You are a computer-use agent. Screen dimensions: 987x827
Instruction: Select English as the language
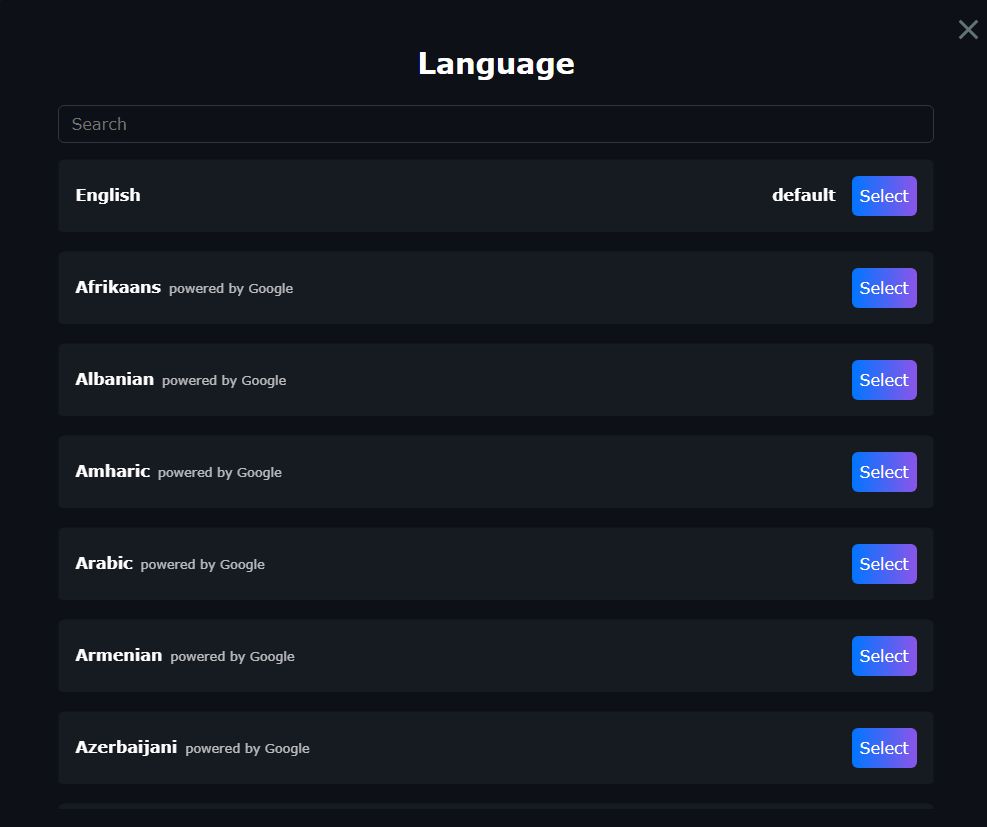(884, 196)
